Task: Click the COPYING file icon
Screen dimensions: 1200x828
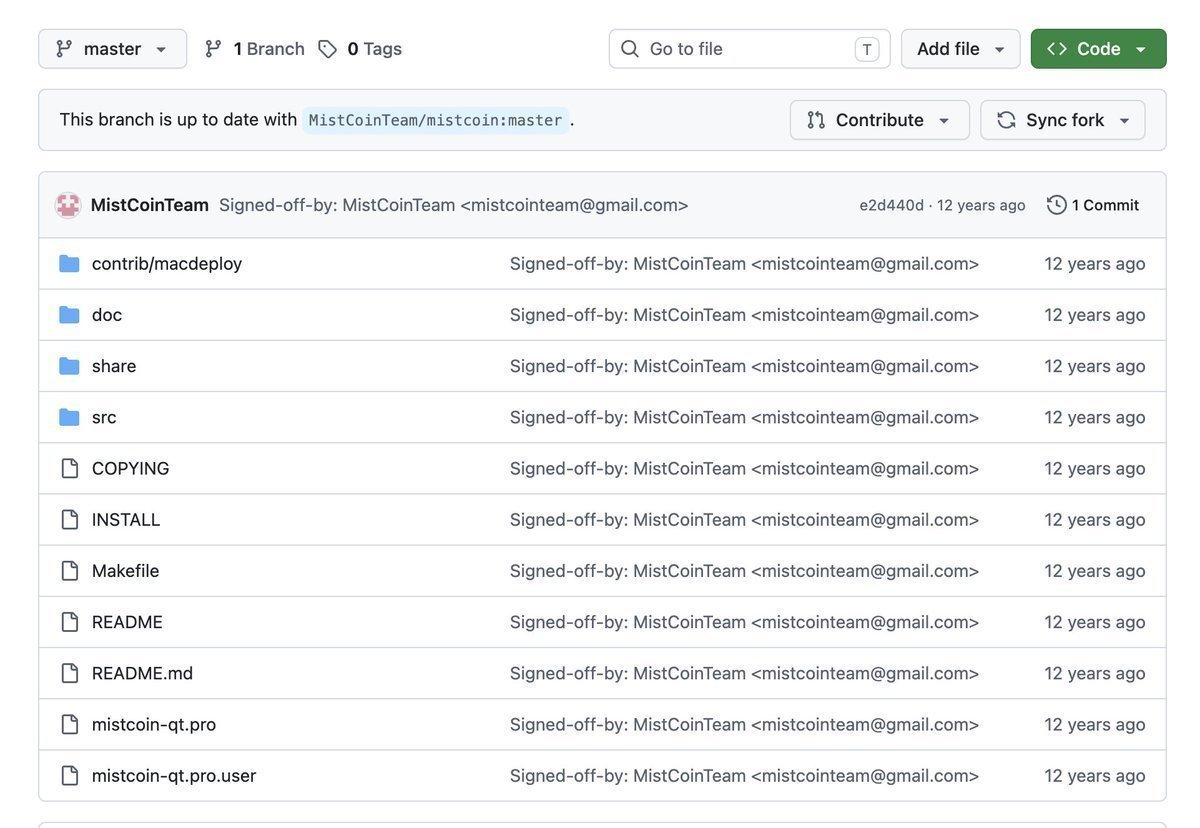Action: (x=69, y=468)
